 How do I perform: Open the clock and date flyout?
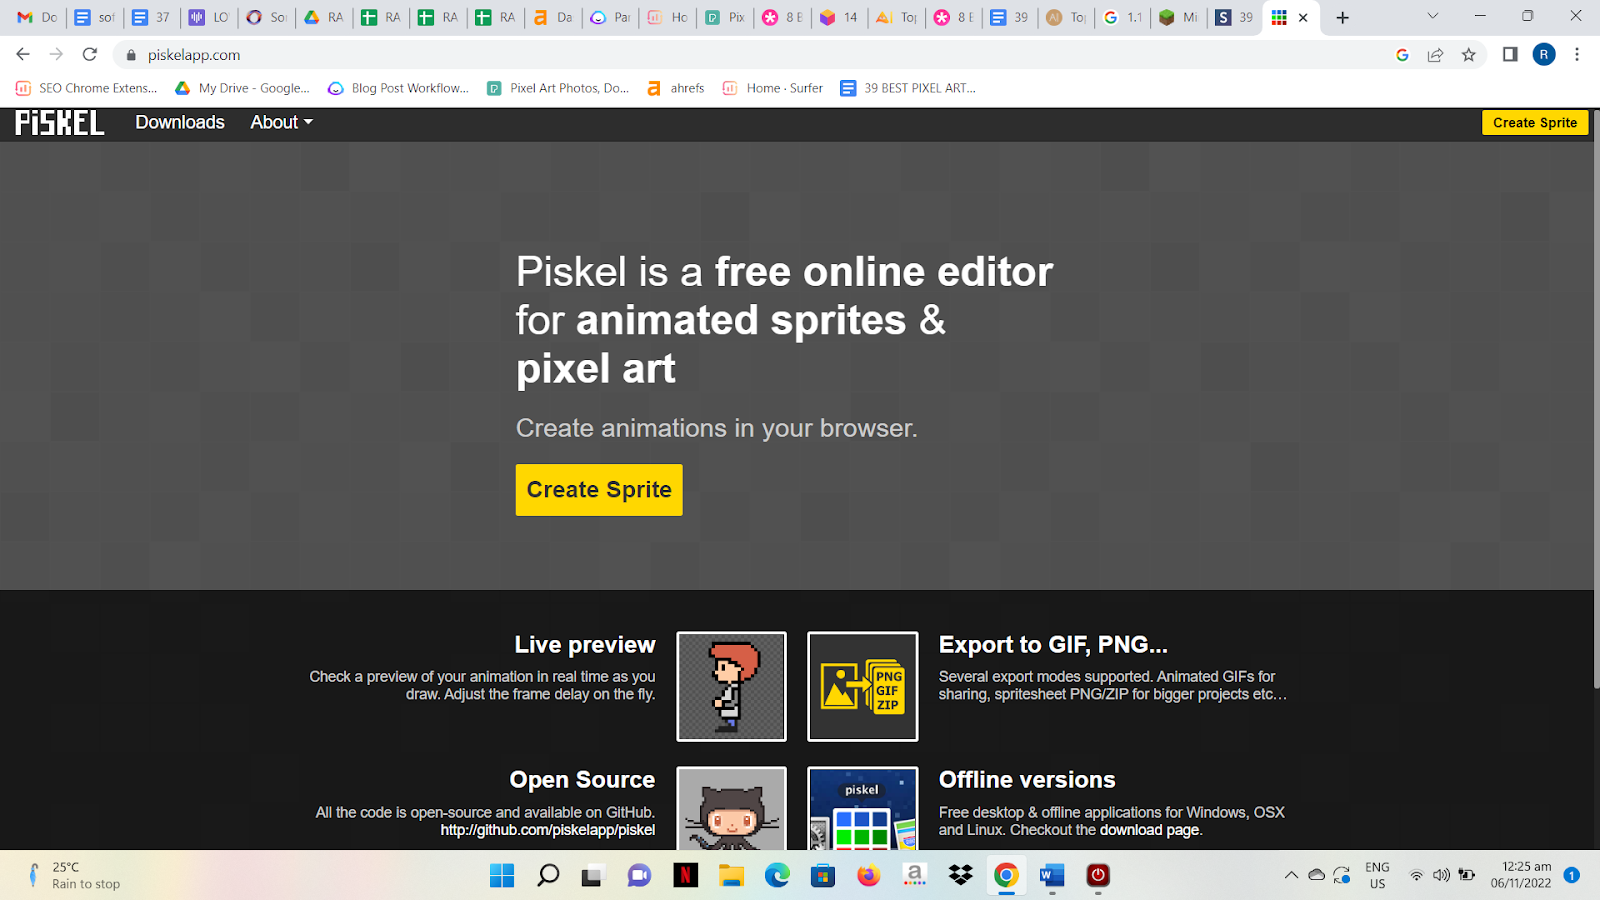[x=1520, y=875]
